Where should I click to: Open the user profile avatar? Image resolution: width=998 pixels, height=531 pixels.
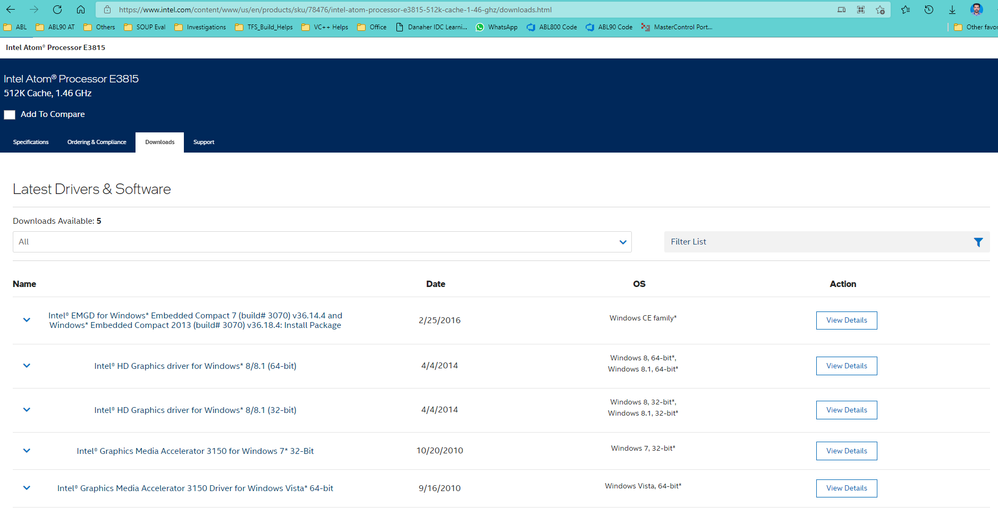point(976,9)
